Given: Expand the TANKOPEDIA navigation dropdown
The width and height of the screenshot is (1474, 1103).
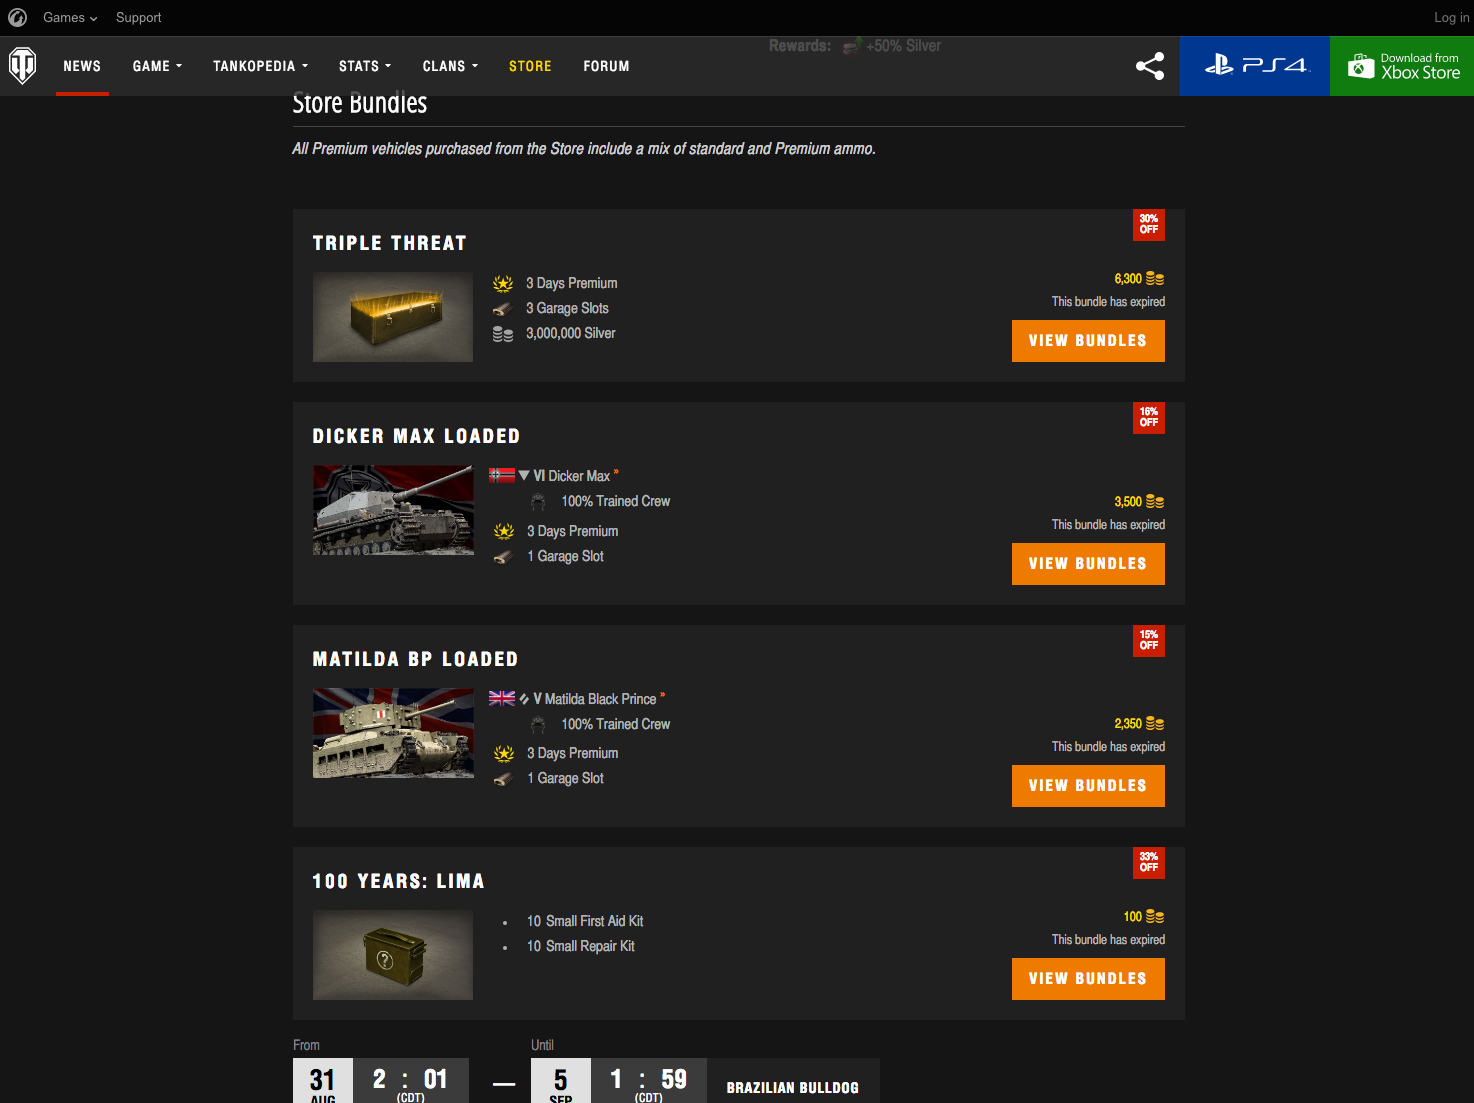Looking at the screenshot, I should (260, 66).
